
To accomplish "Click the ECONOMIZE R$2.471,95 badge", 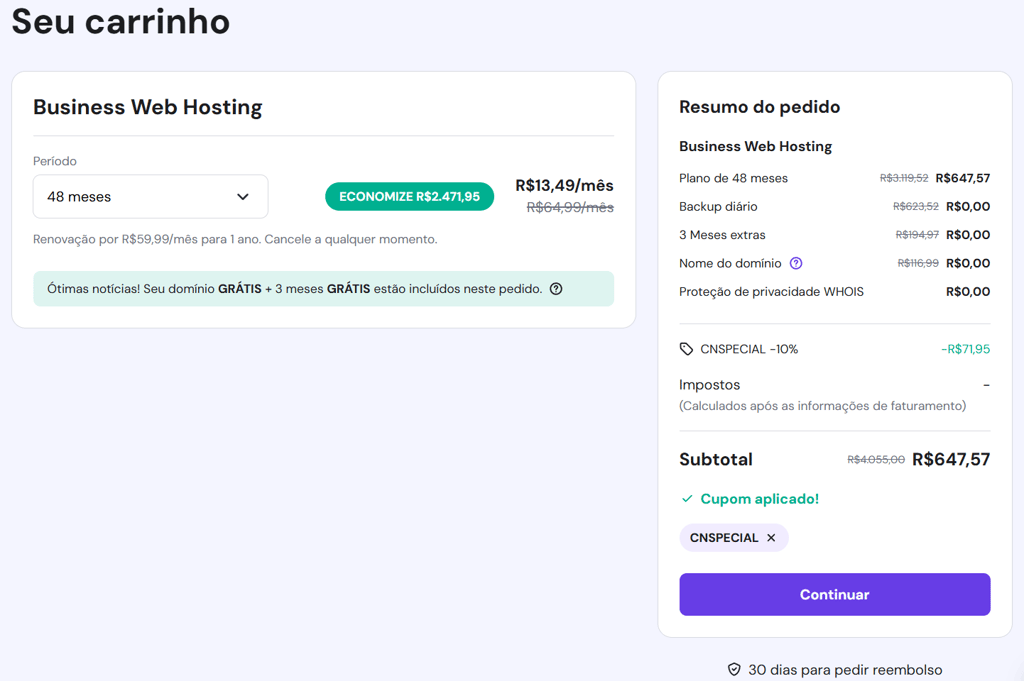I will [409, 197].
